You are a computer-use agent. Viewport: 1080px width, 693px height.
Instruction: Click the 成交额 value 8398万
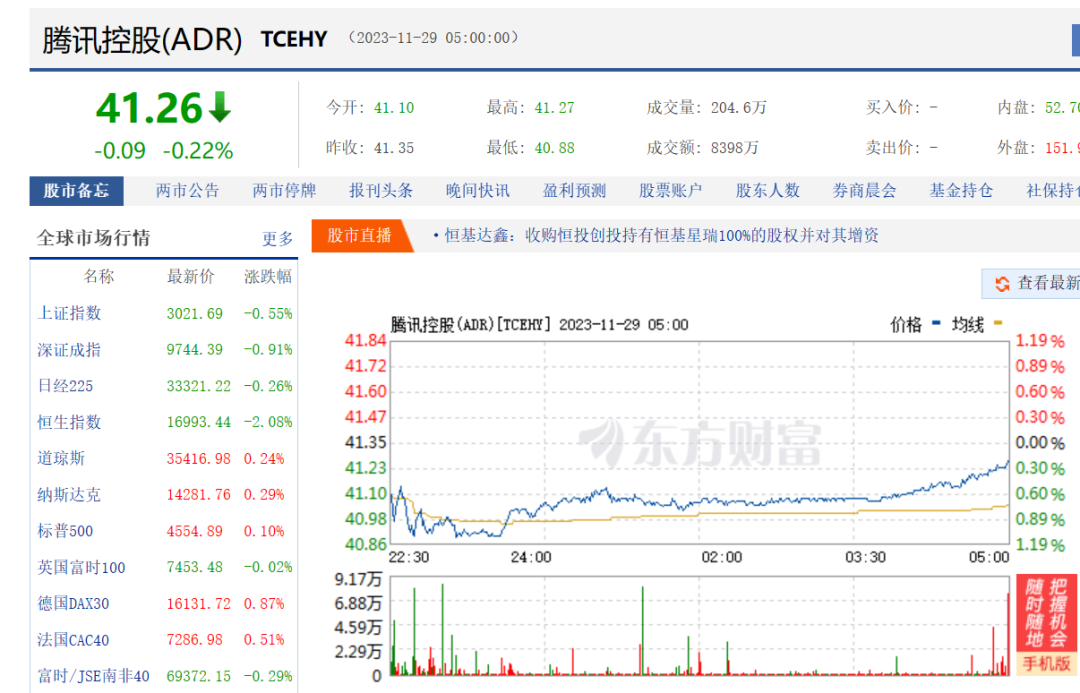(734, 148)
